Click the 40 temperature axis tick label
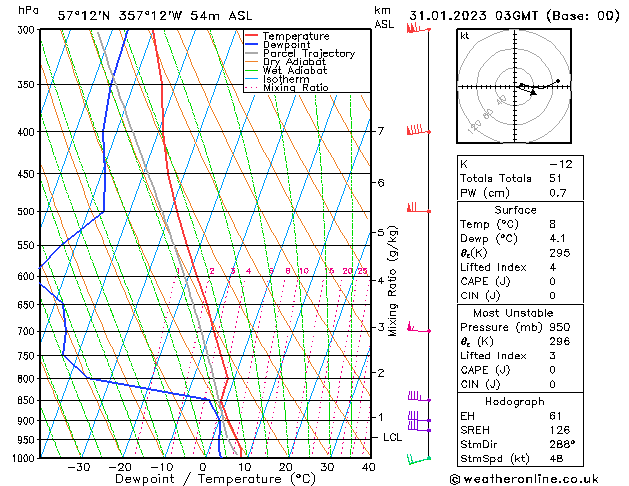The height and width of the screenshot is (486, 629). click(x=368, y=467)
